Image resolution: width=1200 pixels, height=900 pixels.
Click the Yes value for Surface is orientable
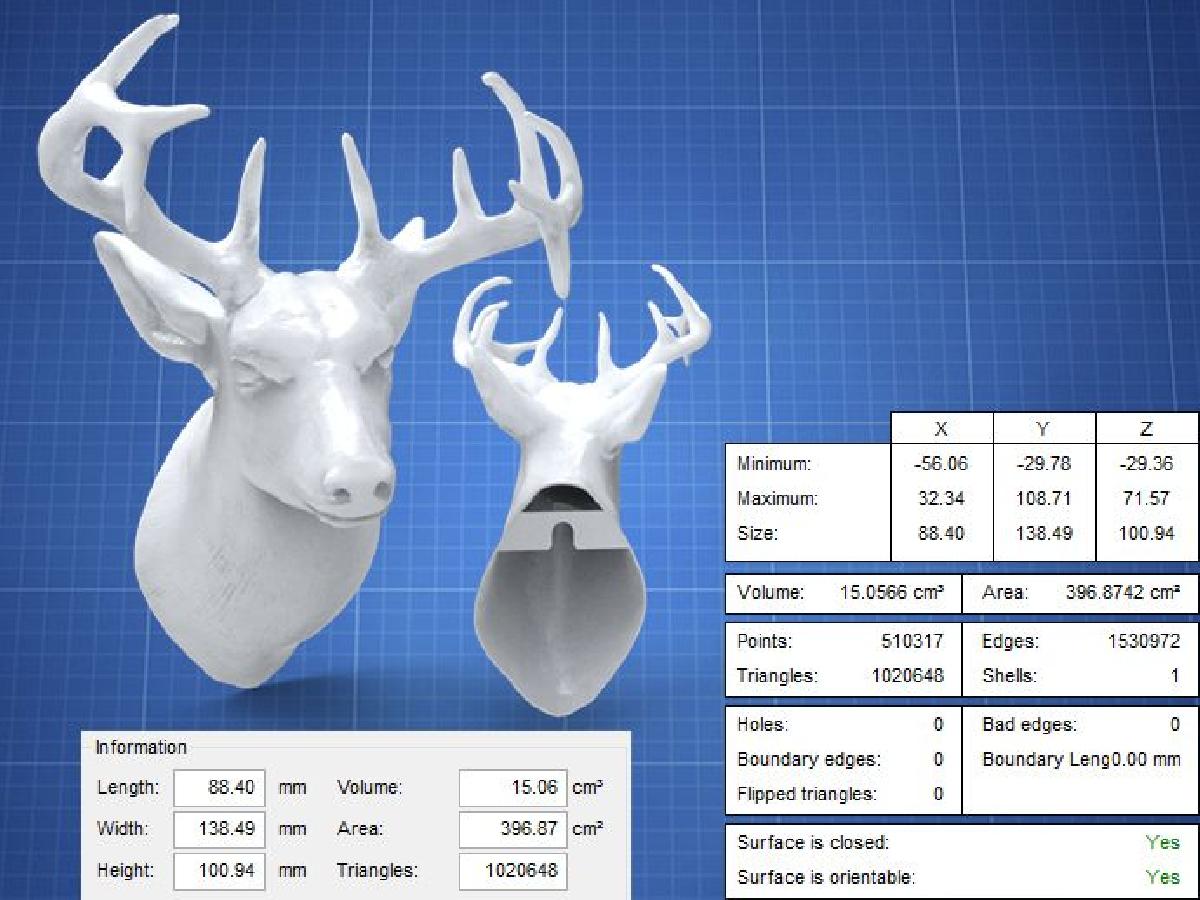click(x=1162, y=878)
